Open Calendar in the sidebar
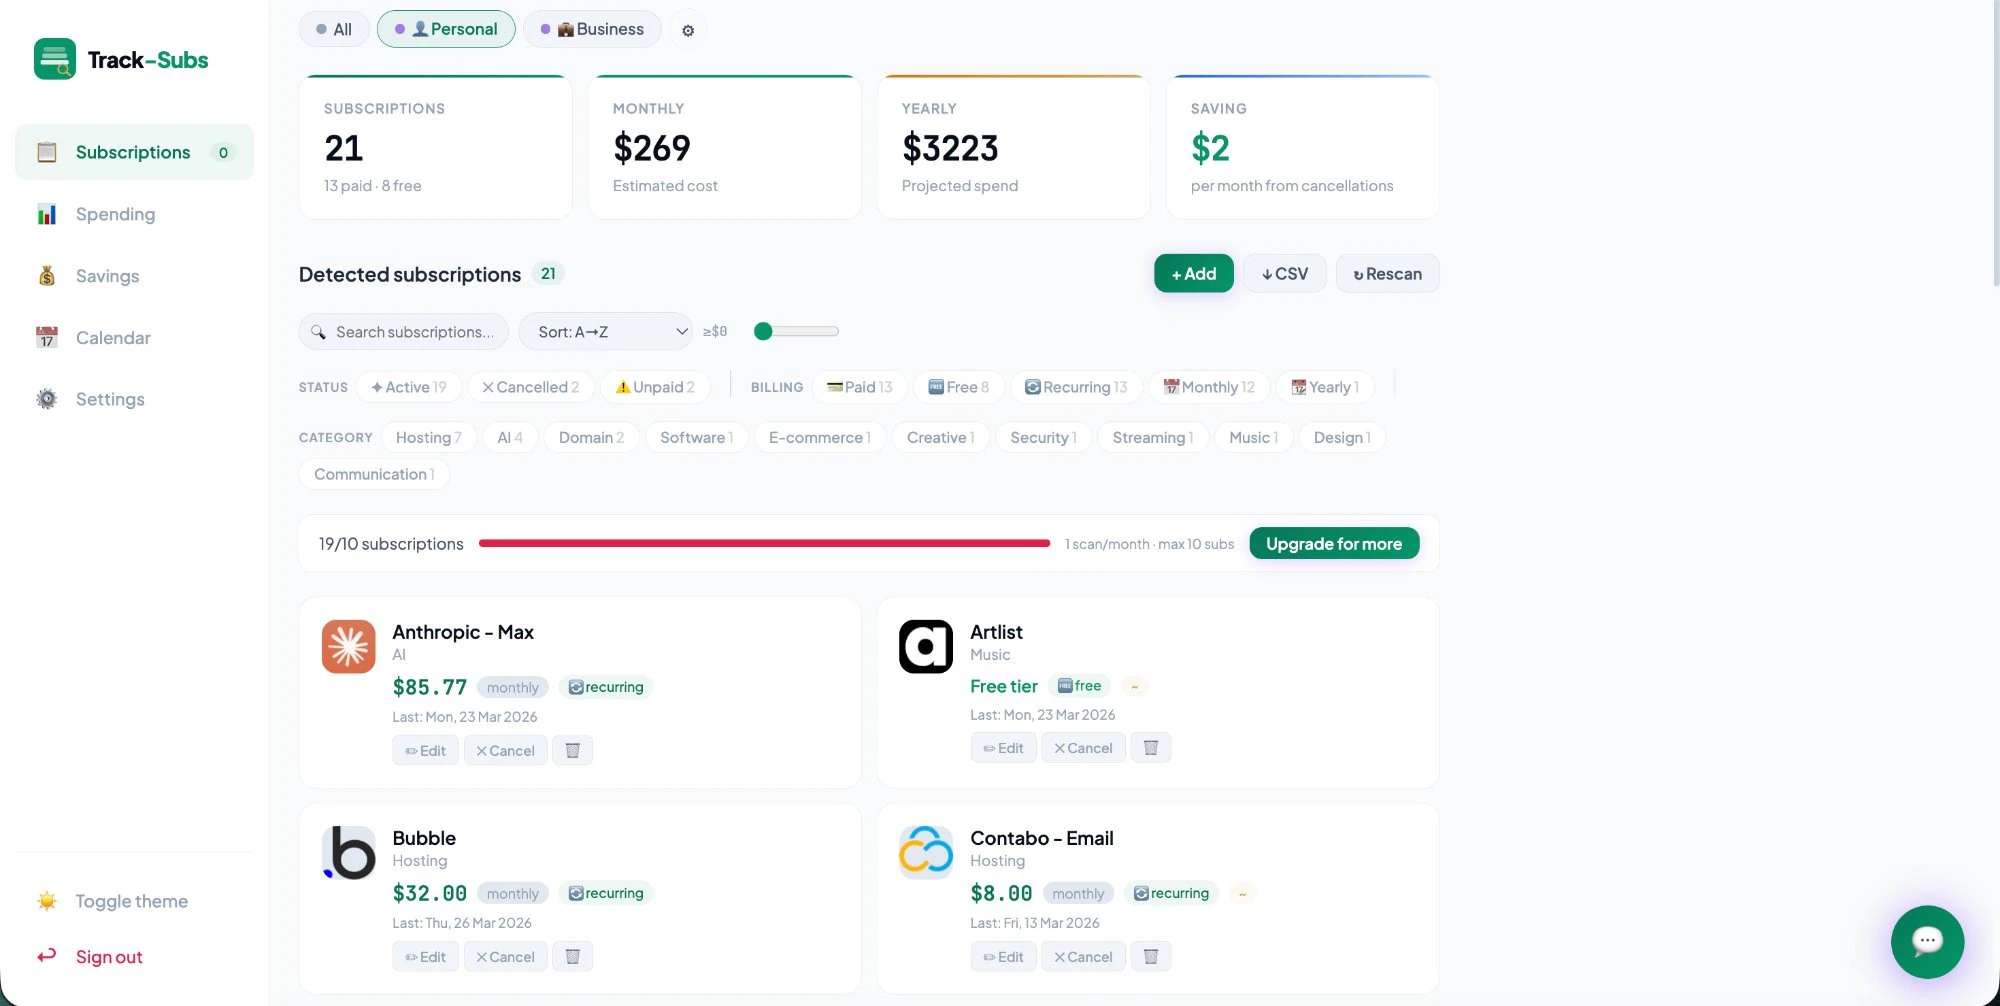2000x1006 pixels. point(134,338)
